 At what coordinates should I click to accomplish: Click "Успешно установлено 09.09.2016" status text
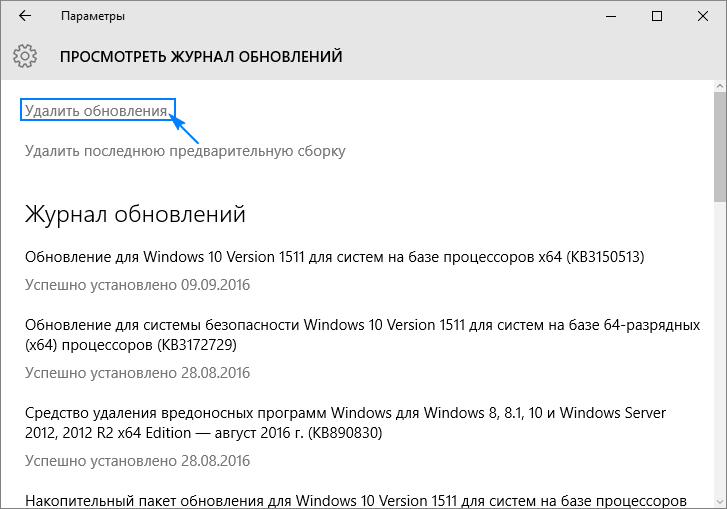tap(137, 285)
